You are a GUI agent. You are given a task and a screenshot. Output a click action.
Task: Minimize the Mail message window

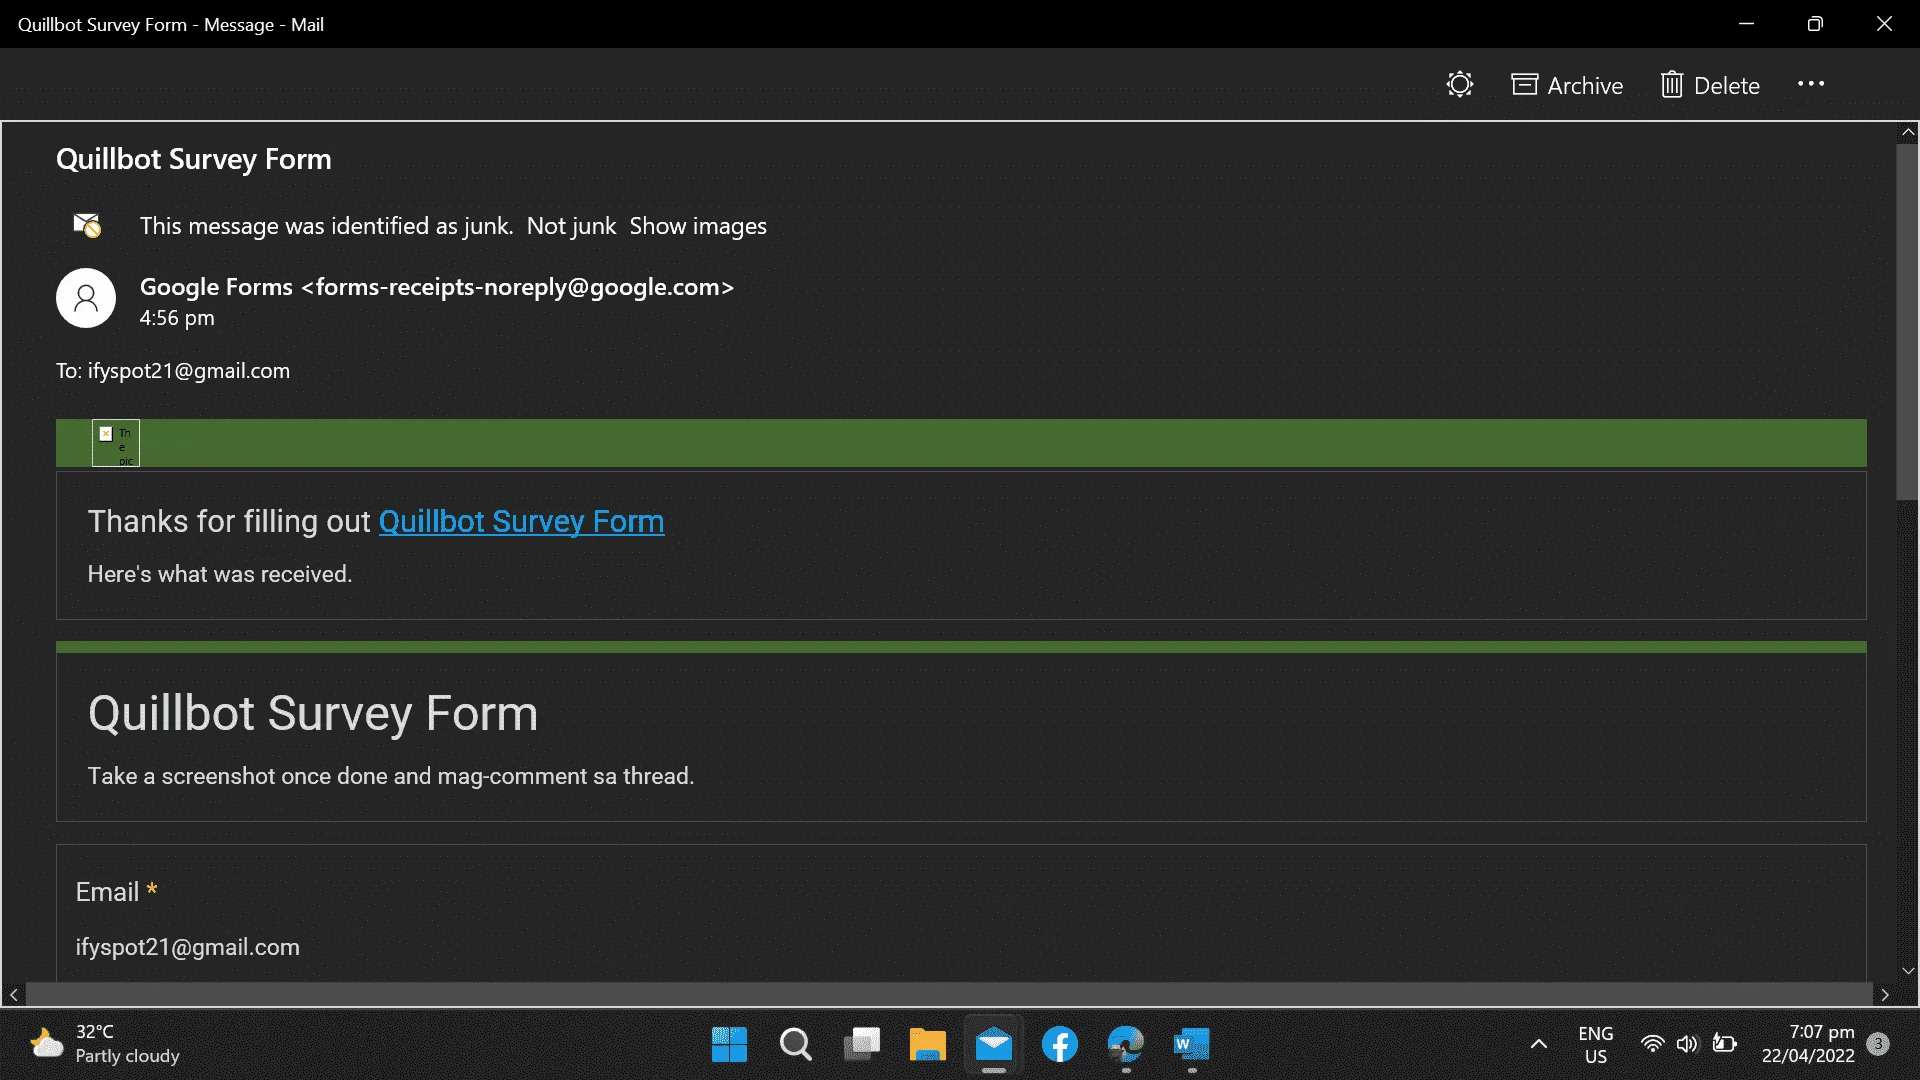[x=1747, y=24]
